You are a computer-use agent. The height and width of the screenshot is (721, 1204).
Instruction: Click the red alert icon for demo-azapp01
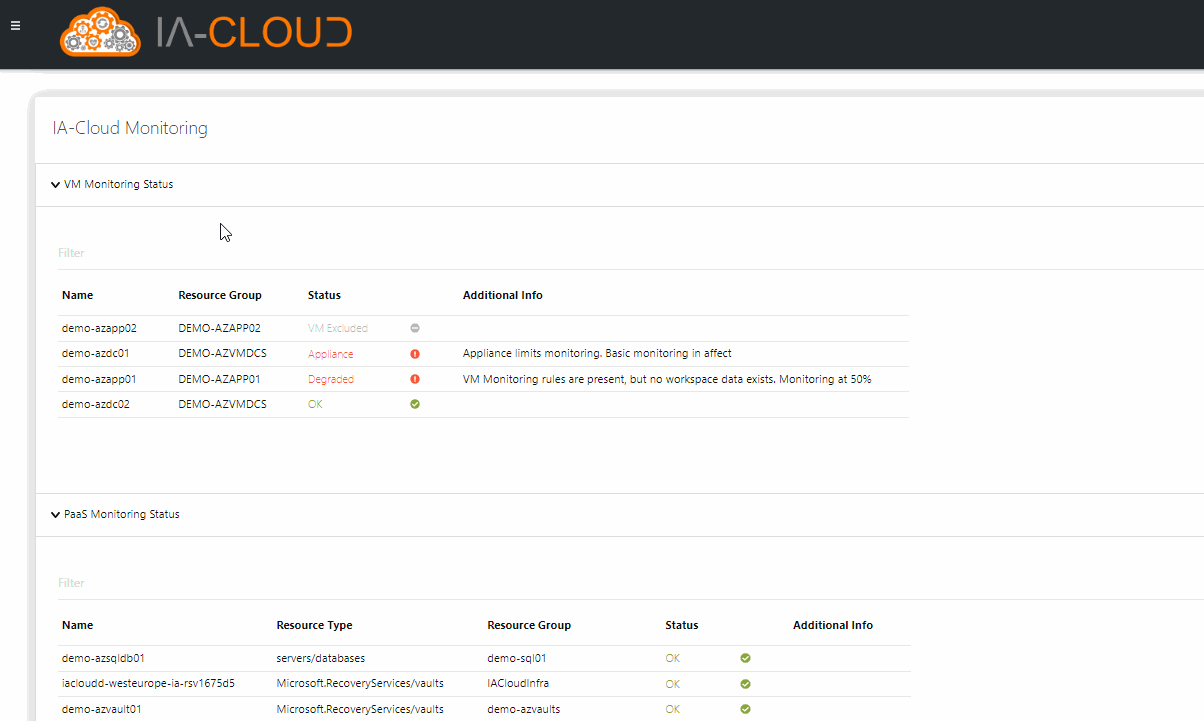(415, 379)
